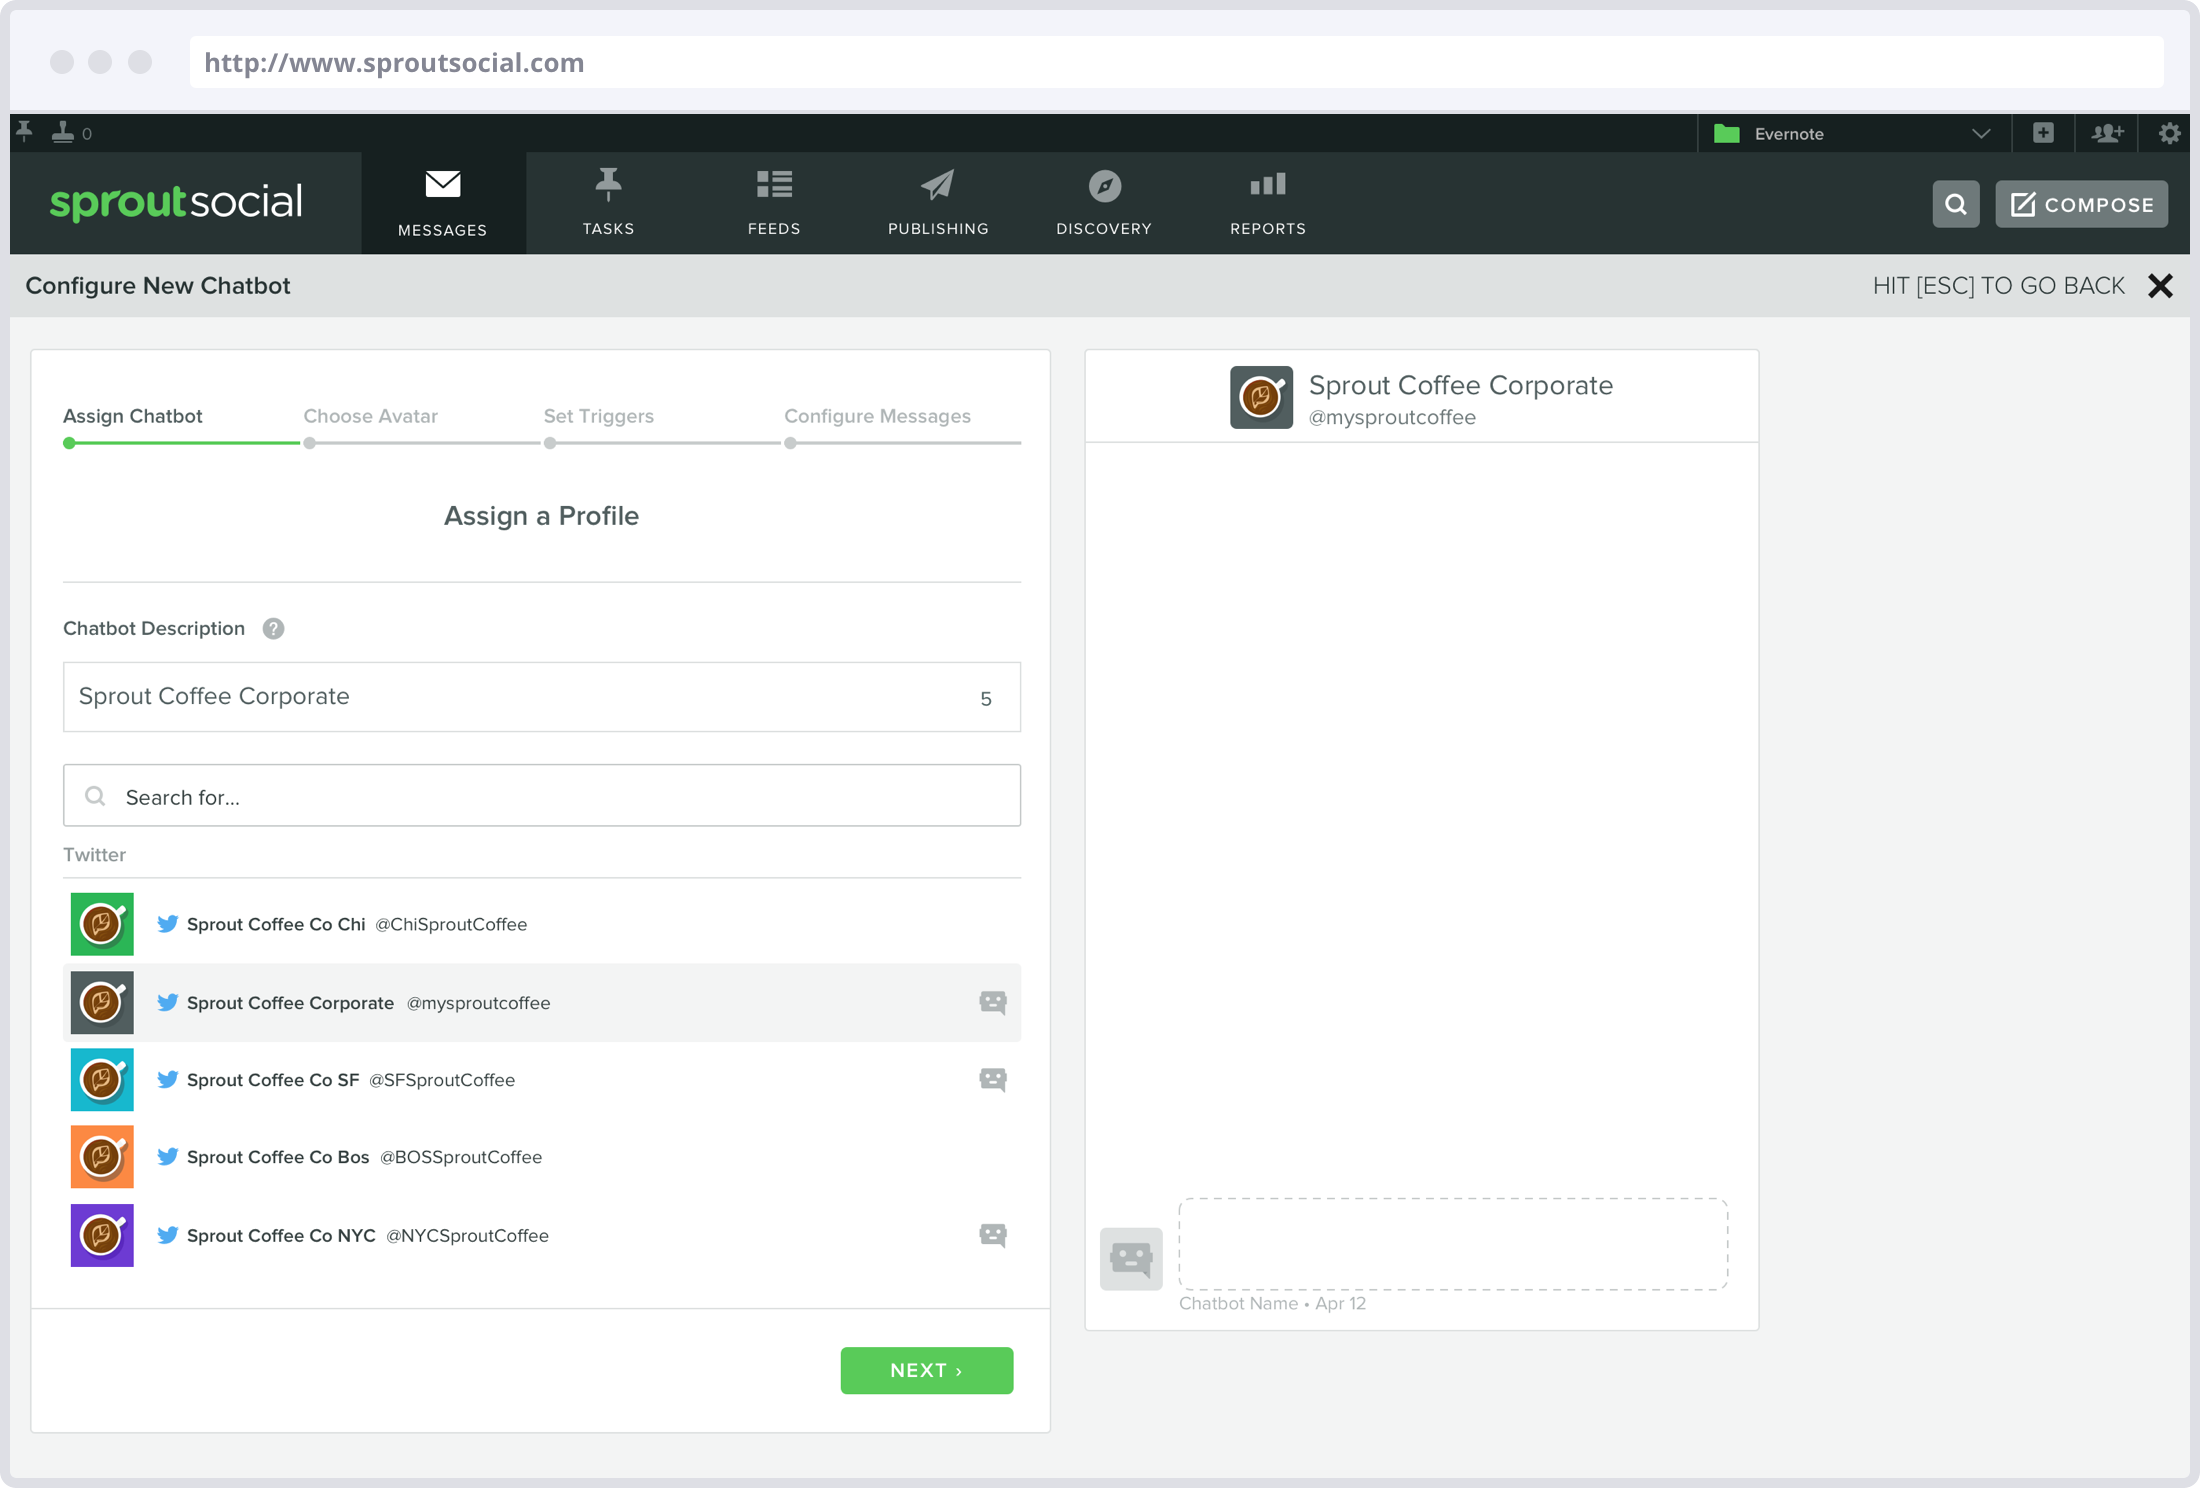Select the Choose Avatar step
The width and height of the screenshot is (2200, 1488).
[x=370, y=416]
